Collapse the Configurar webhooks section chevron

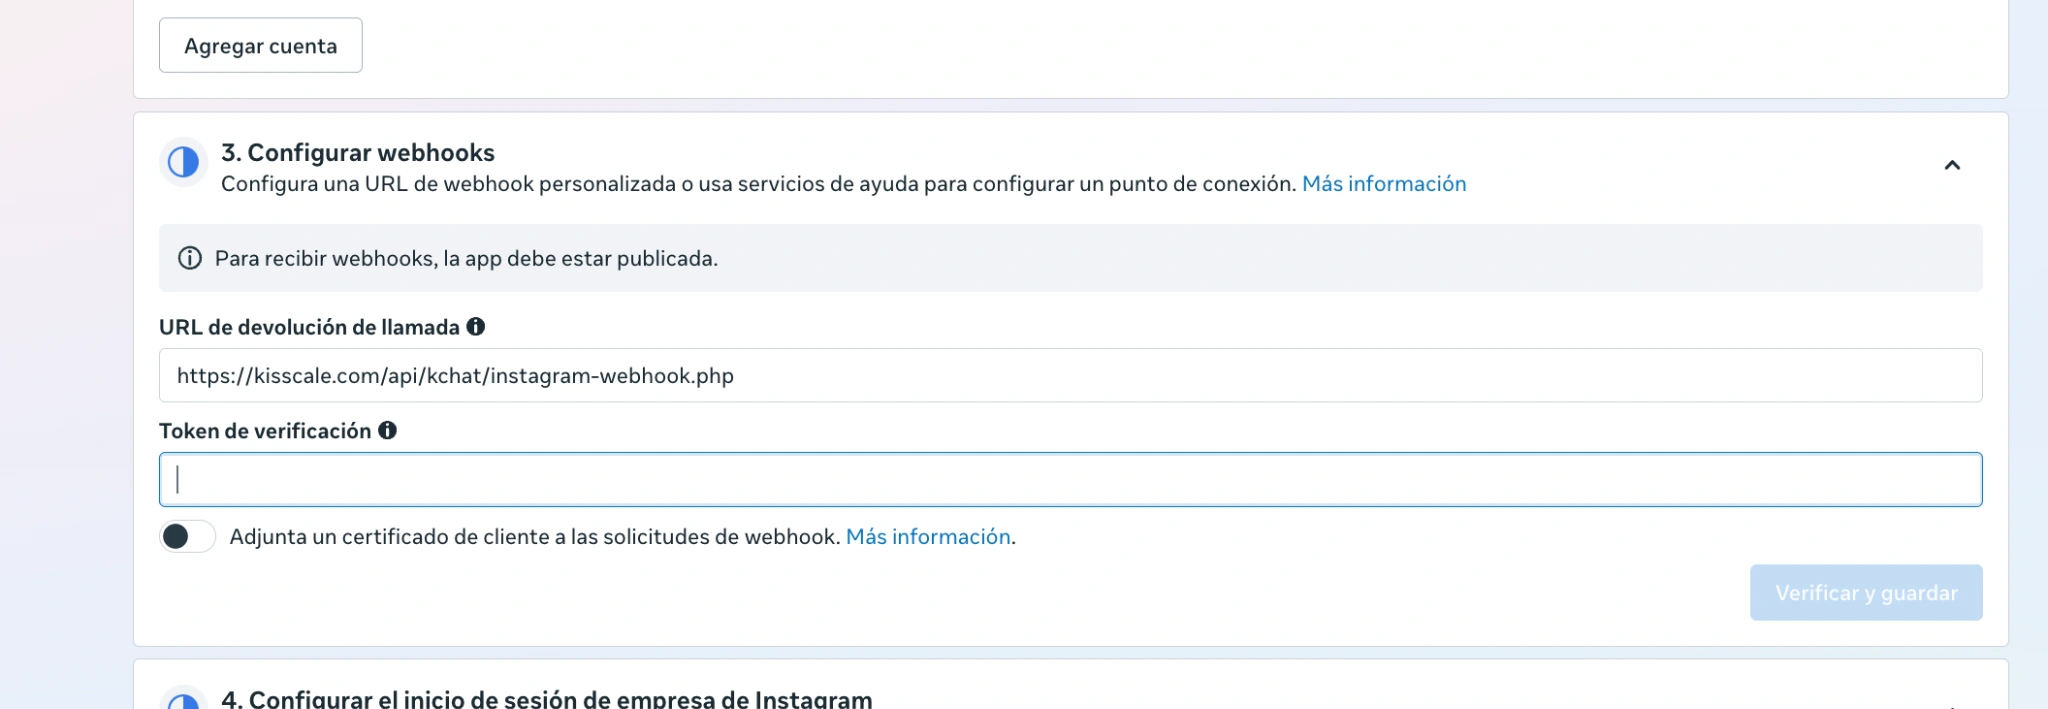pyautogui.click(x=1951, y=165)
